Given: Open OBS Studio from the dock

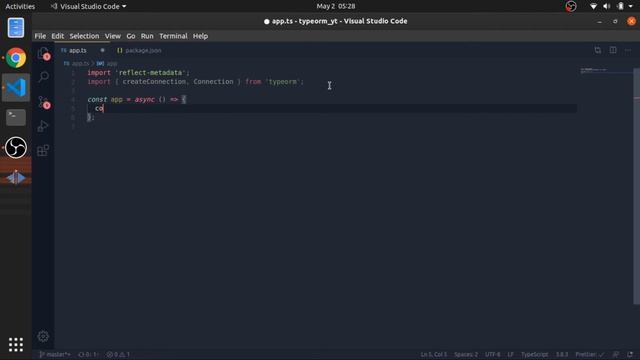Looking at the screenshot, I should point(16,147).
